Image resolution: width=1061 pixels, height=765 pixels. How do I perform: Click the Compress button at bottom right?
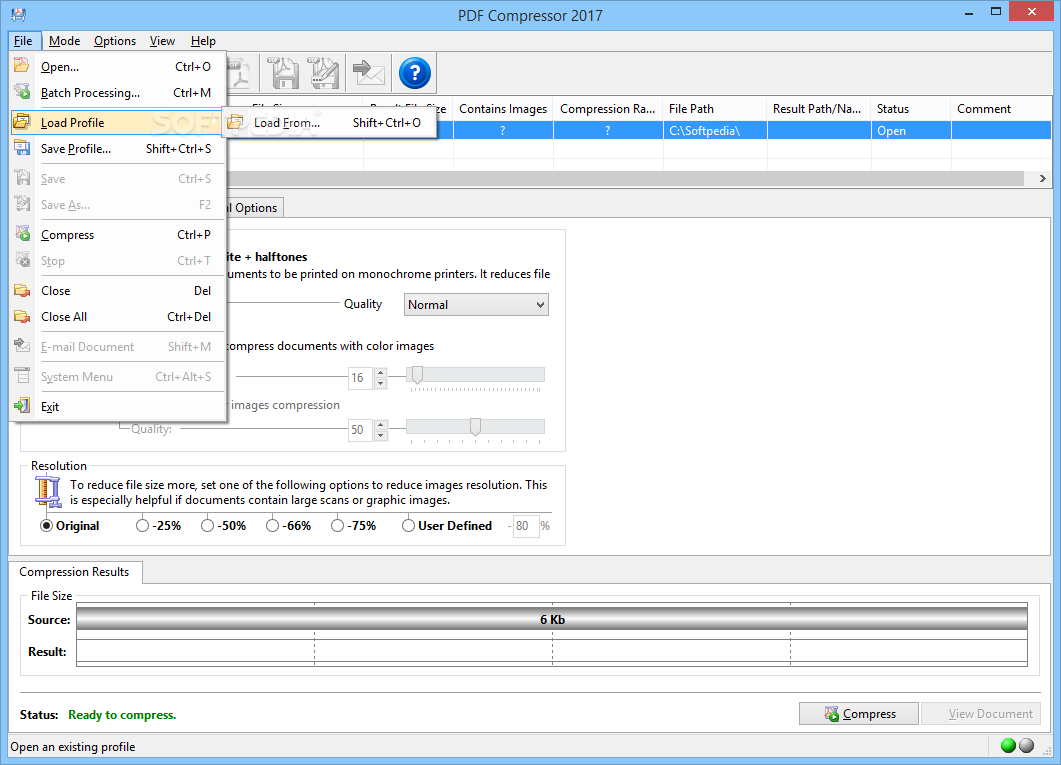(x=859, y=714)
